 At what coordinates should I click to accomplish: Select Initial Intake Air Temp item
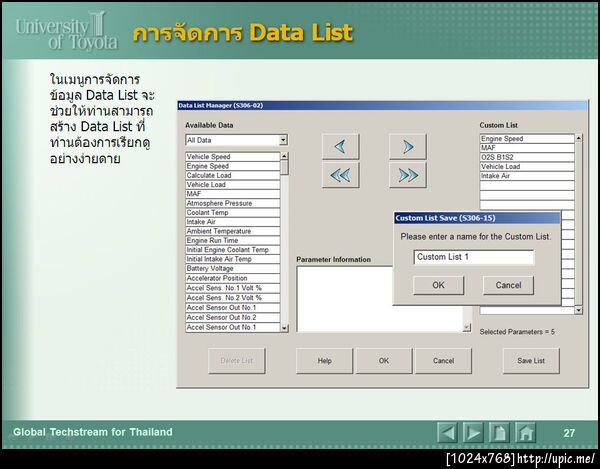click(x=233, y=259)
